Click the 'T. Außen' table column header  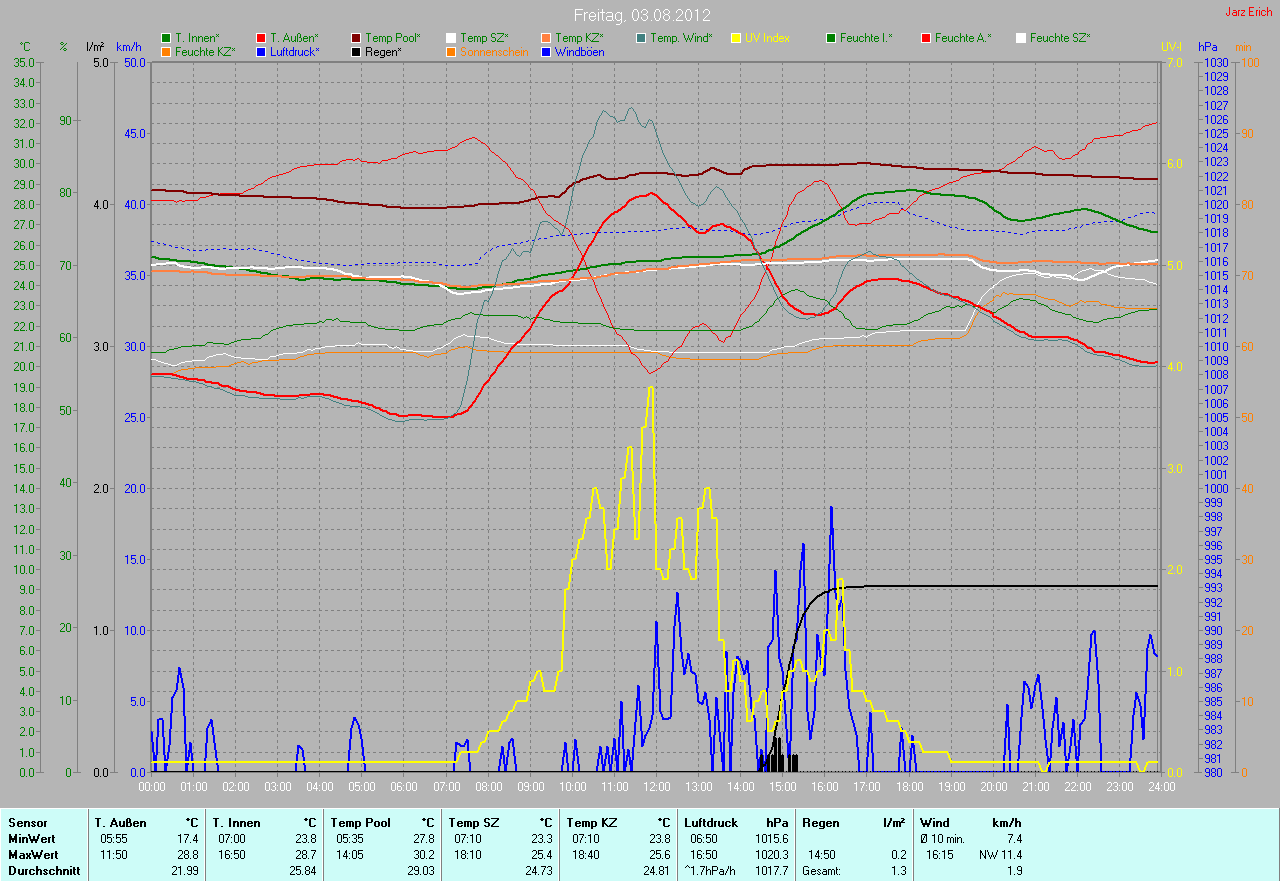[x=121, y=823]
